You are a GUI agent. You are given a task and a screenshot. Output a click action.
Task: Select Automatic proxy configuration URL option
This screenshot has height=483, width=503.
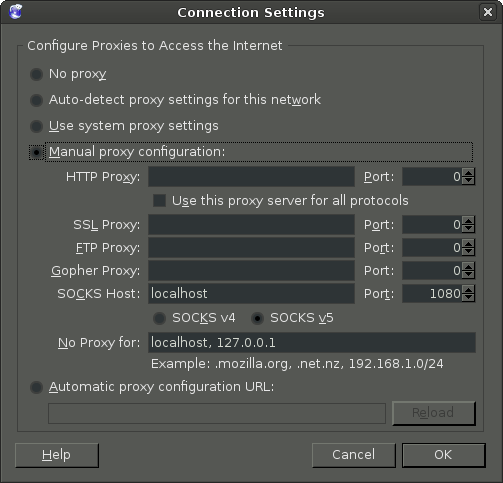click(x=36, y=387)
